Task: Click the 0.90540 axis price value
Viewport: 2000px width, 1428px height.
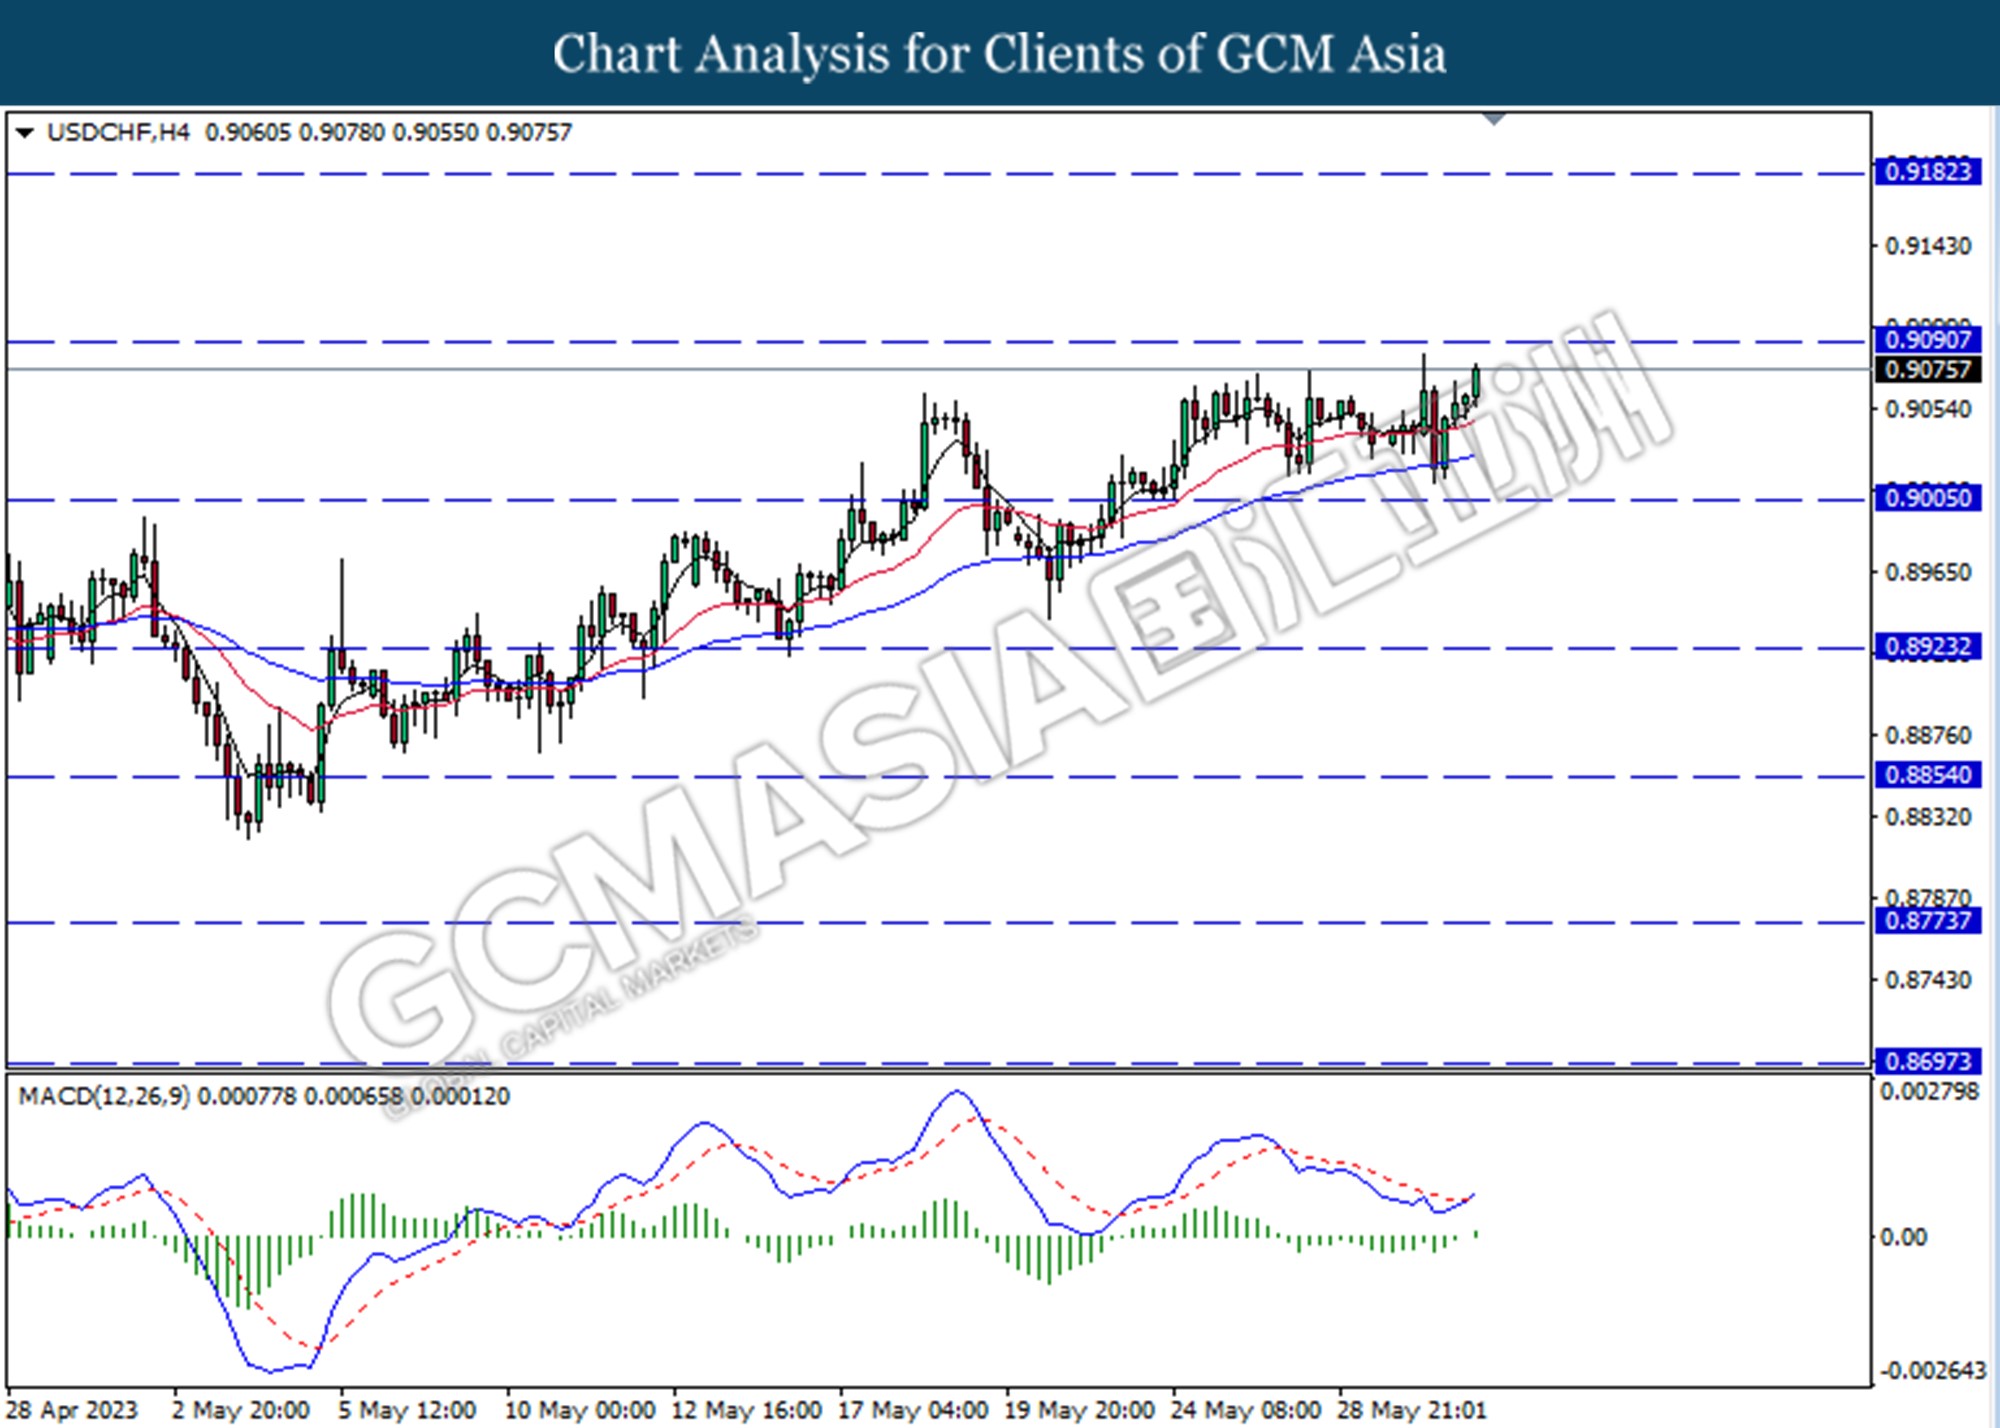Action: pyautogui.click(x=1928, y=409)
